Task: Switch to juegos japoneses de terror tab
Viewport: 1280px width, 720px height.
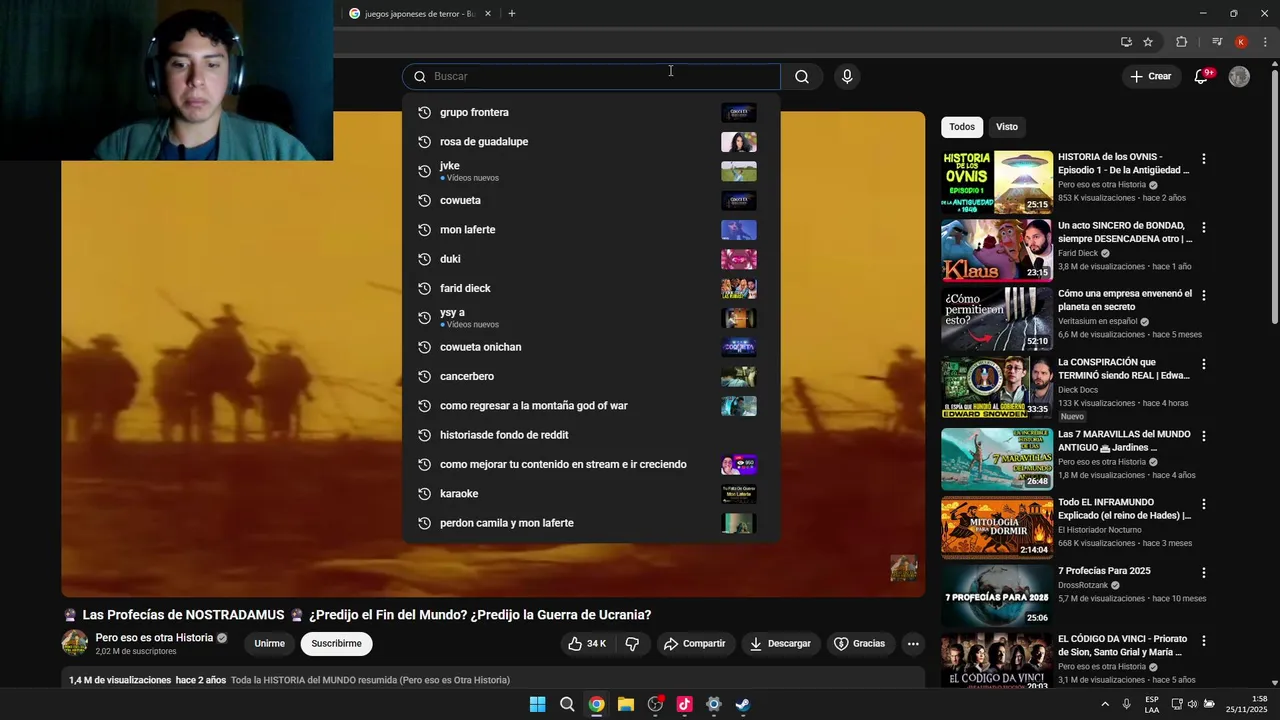Action: tap(420, 14)
